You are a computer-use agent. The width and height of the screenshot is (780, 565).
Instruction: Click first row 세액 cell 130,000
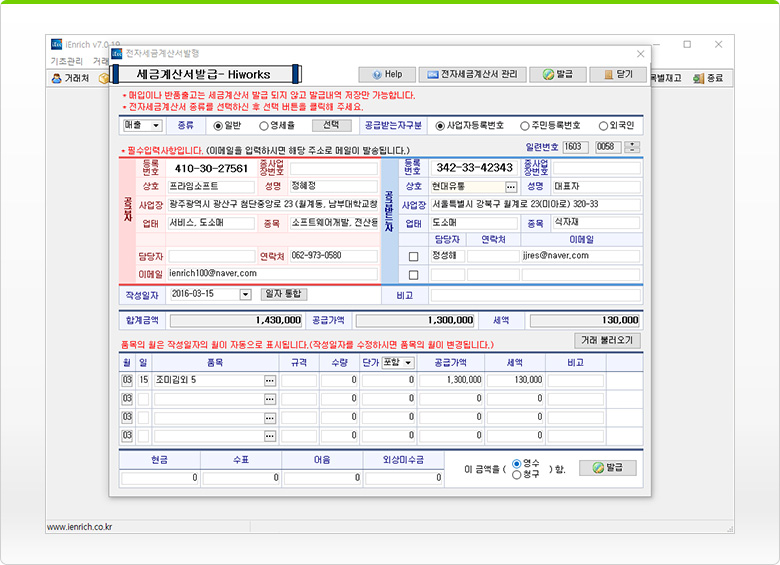[x=515, y=380]
